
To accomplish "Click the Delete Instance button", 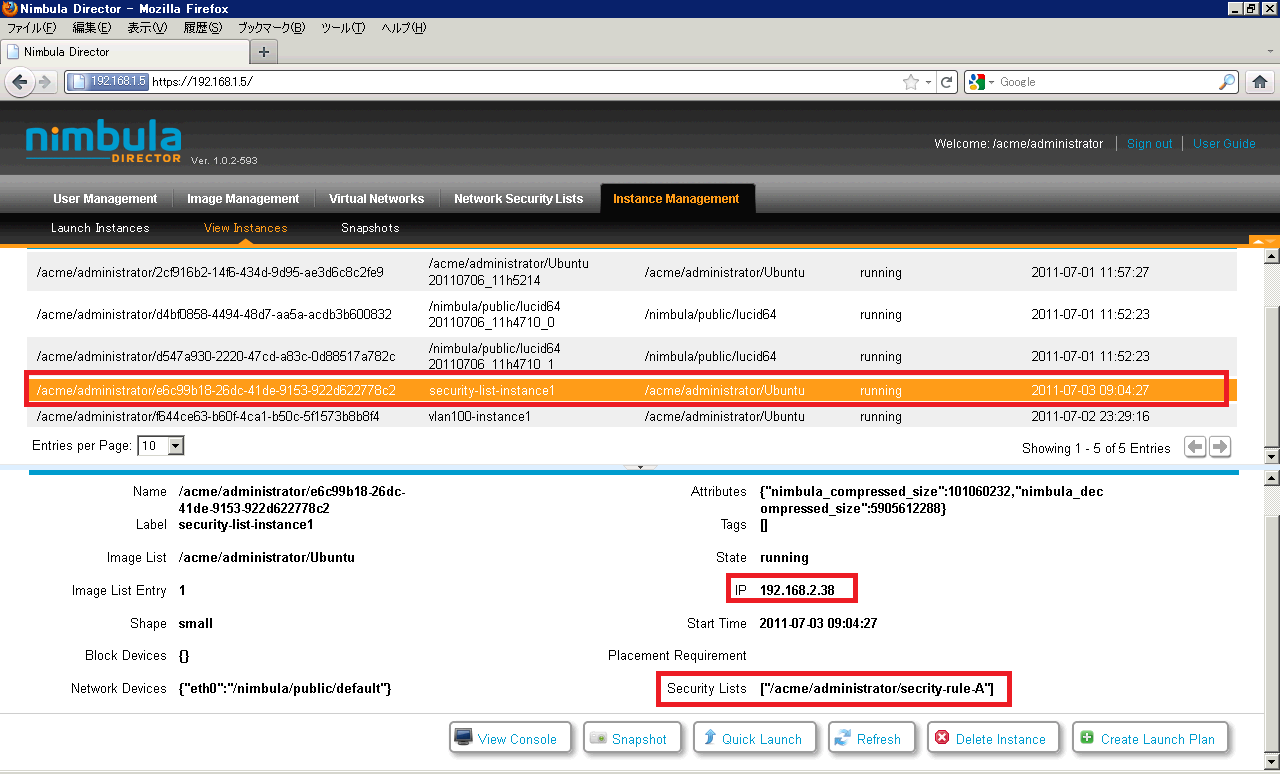I will coord(990,739).
